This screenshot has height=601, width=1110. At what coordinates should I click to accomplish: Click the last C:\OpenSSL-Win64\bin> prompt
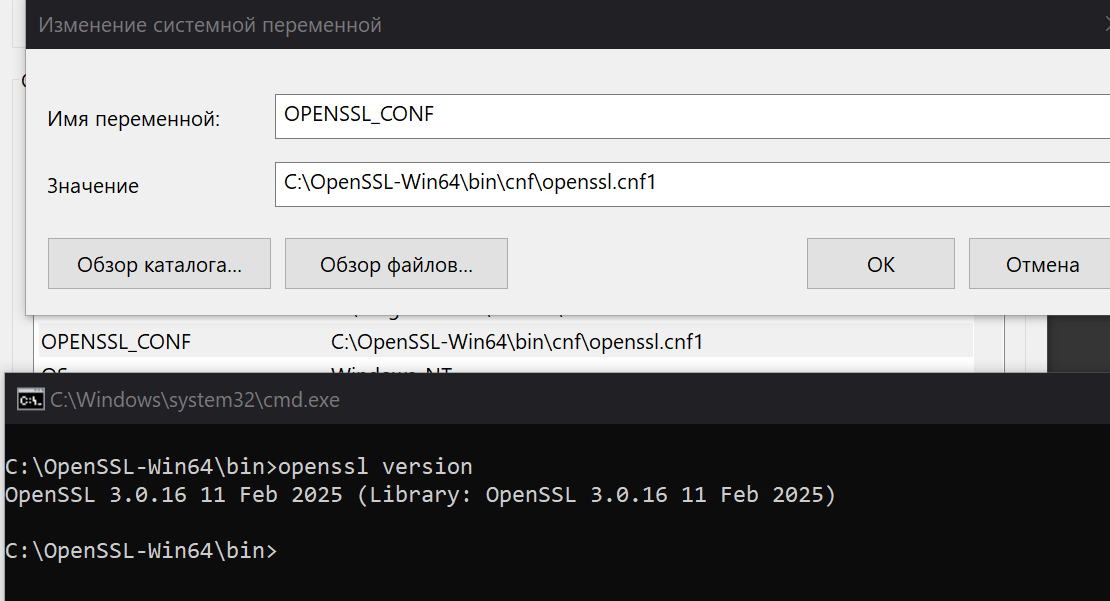140,551
